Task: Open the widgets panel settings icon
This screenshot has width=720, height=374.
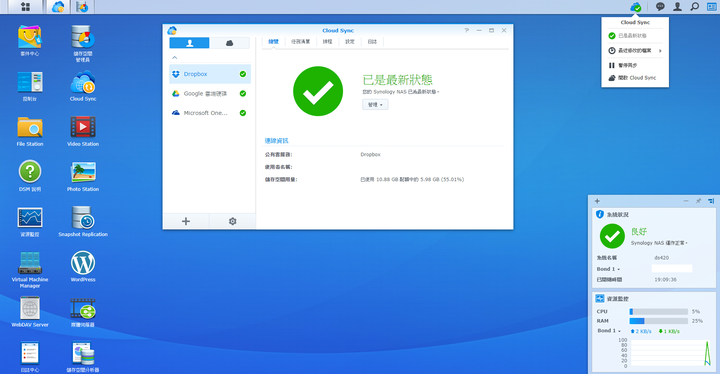Action: [711, 201]
